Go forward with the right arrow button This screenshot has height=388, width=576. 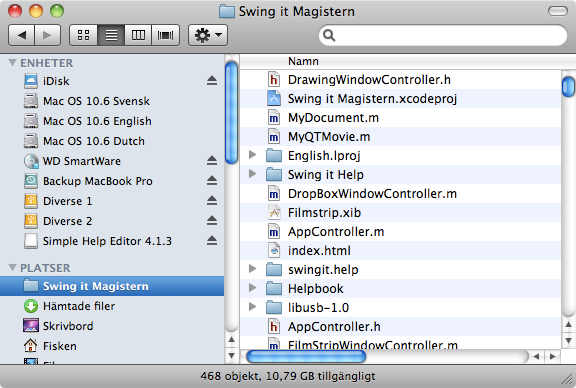(x=47, y=35)
